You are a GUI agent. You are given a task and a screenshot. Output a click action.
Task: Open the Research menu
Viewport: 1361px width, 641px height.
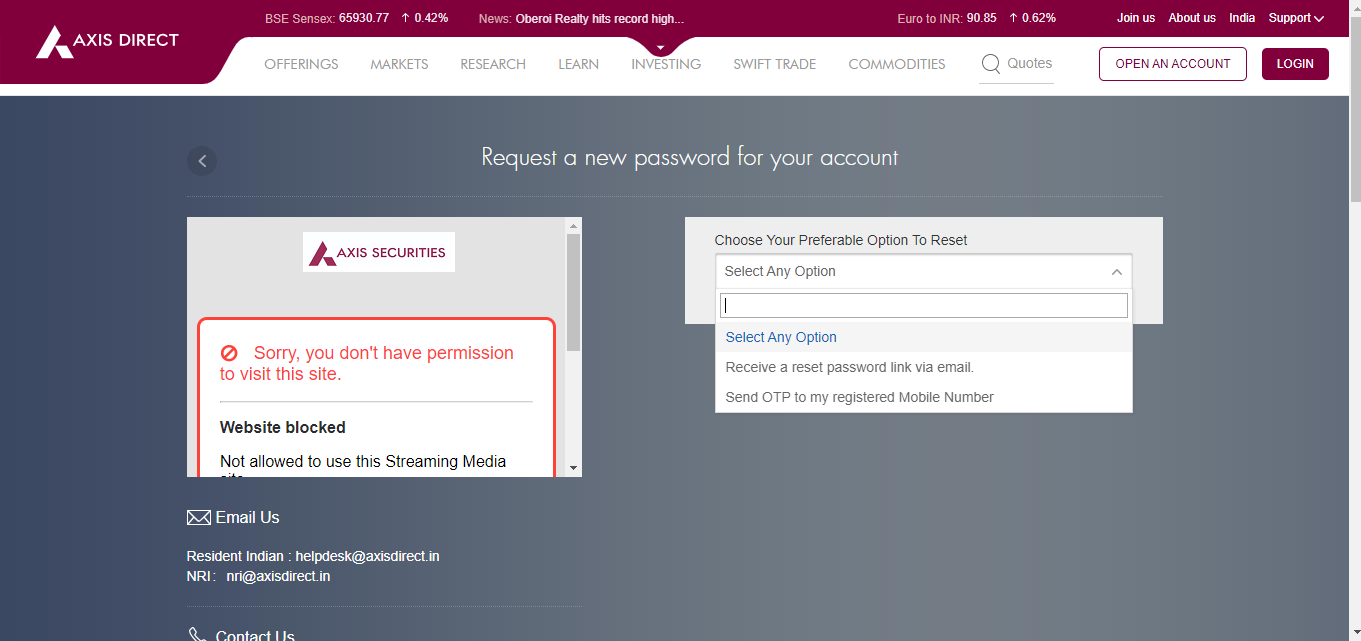pos(493,64)
